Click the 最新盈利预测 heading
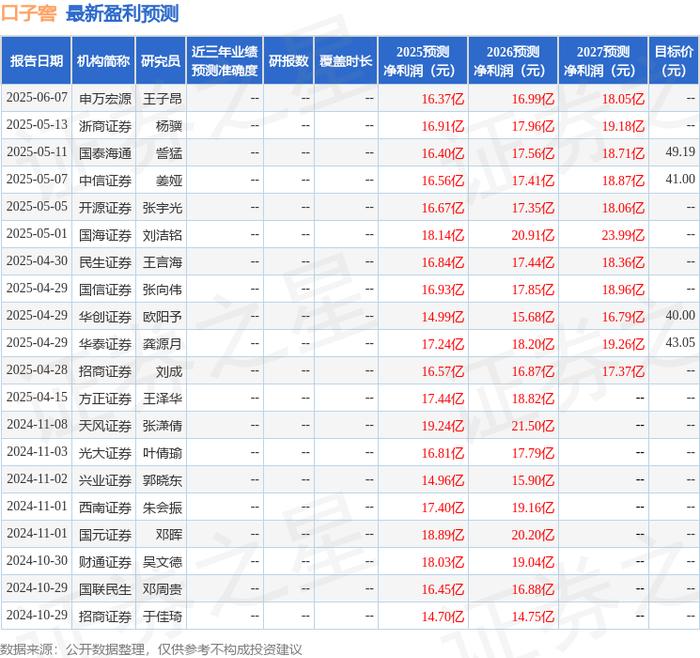700x658 pixels. click(122, 13)
